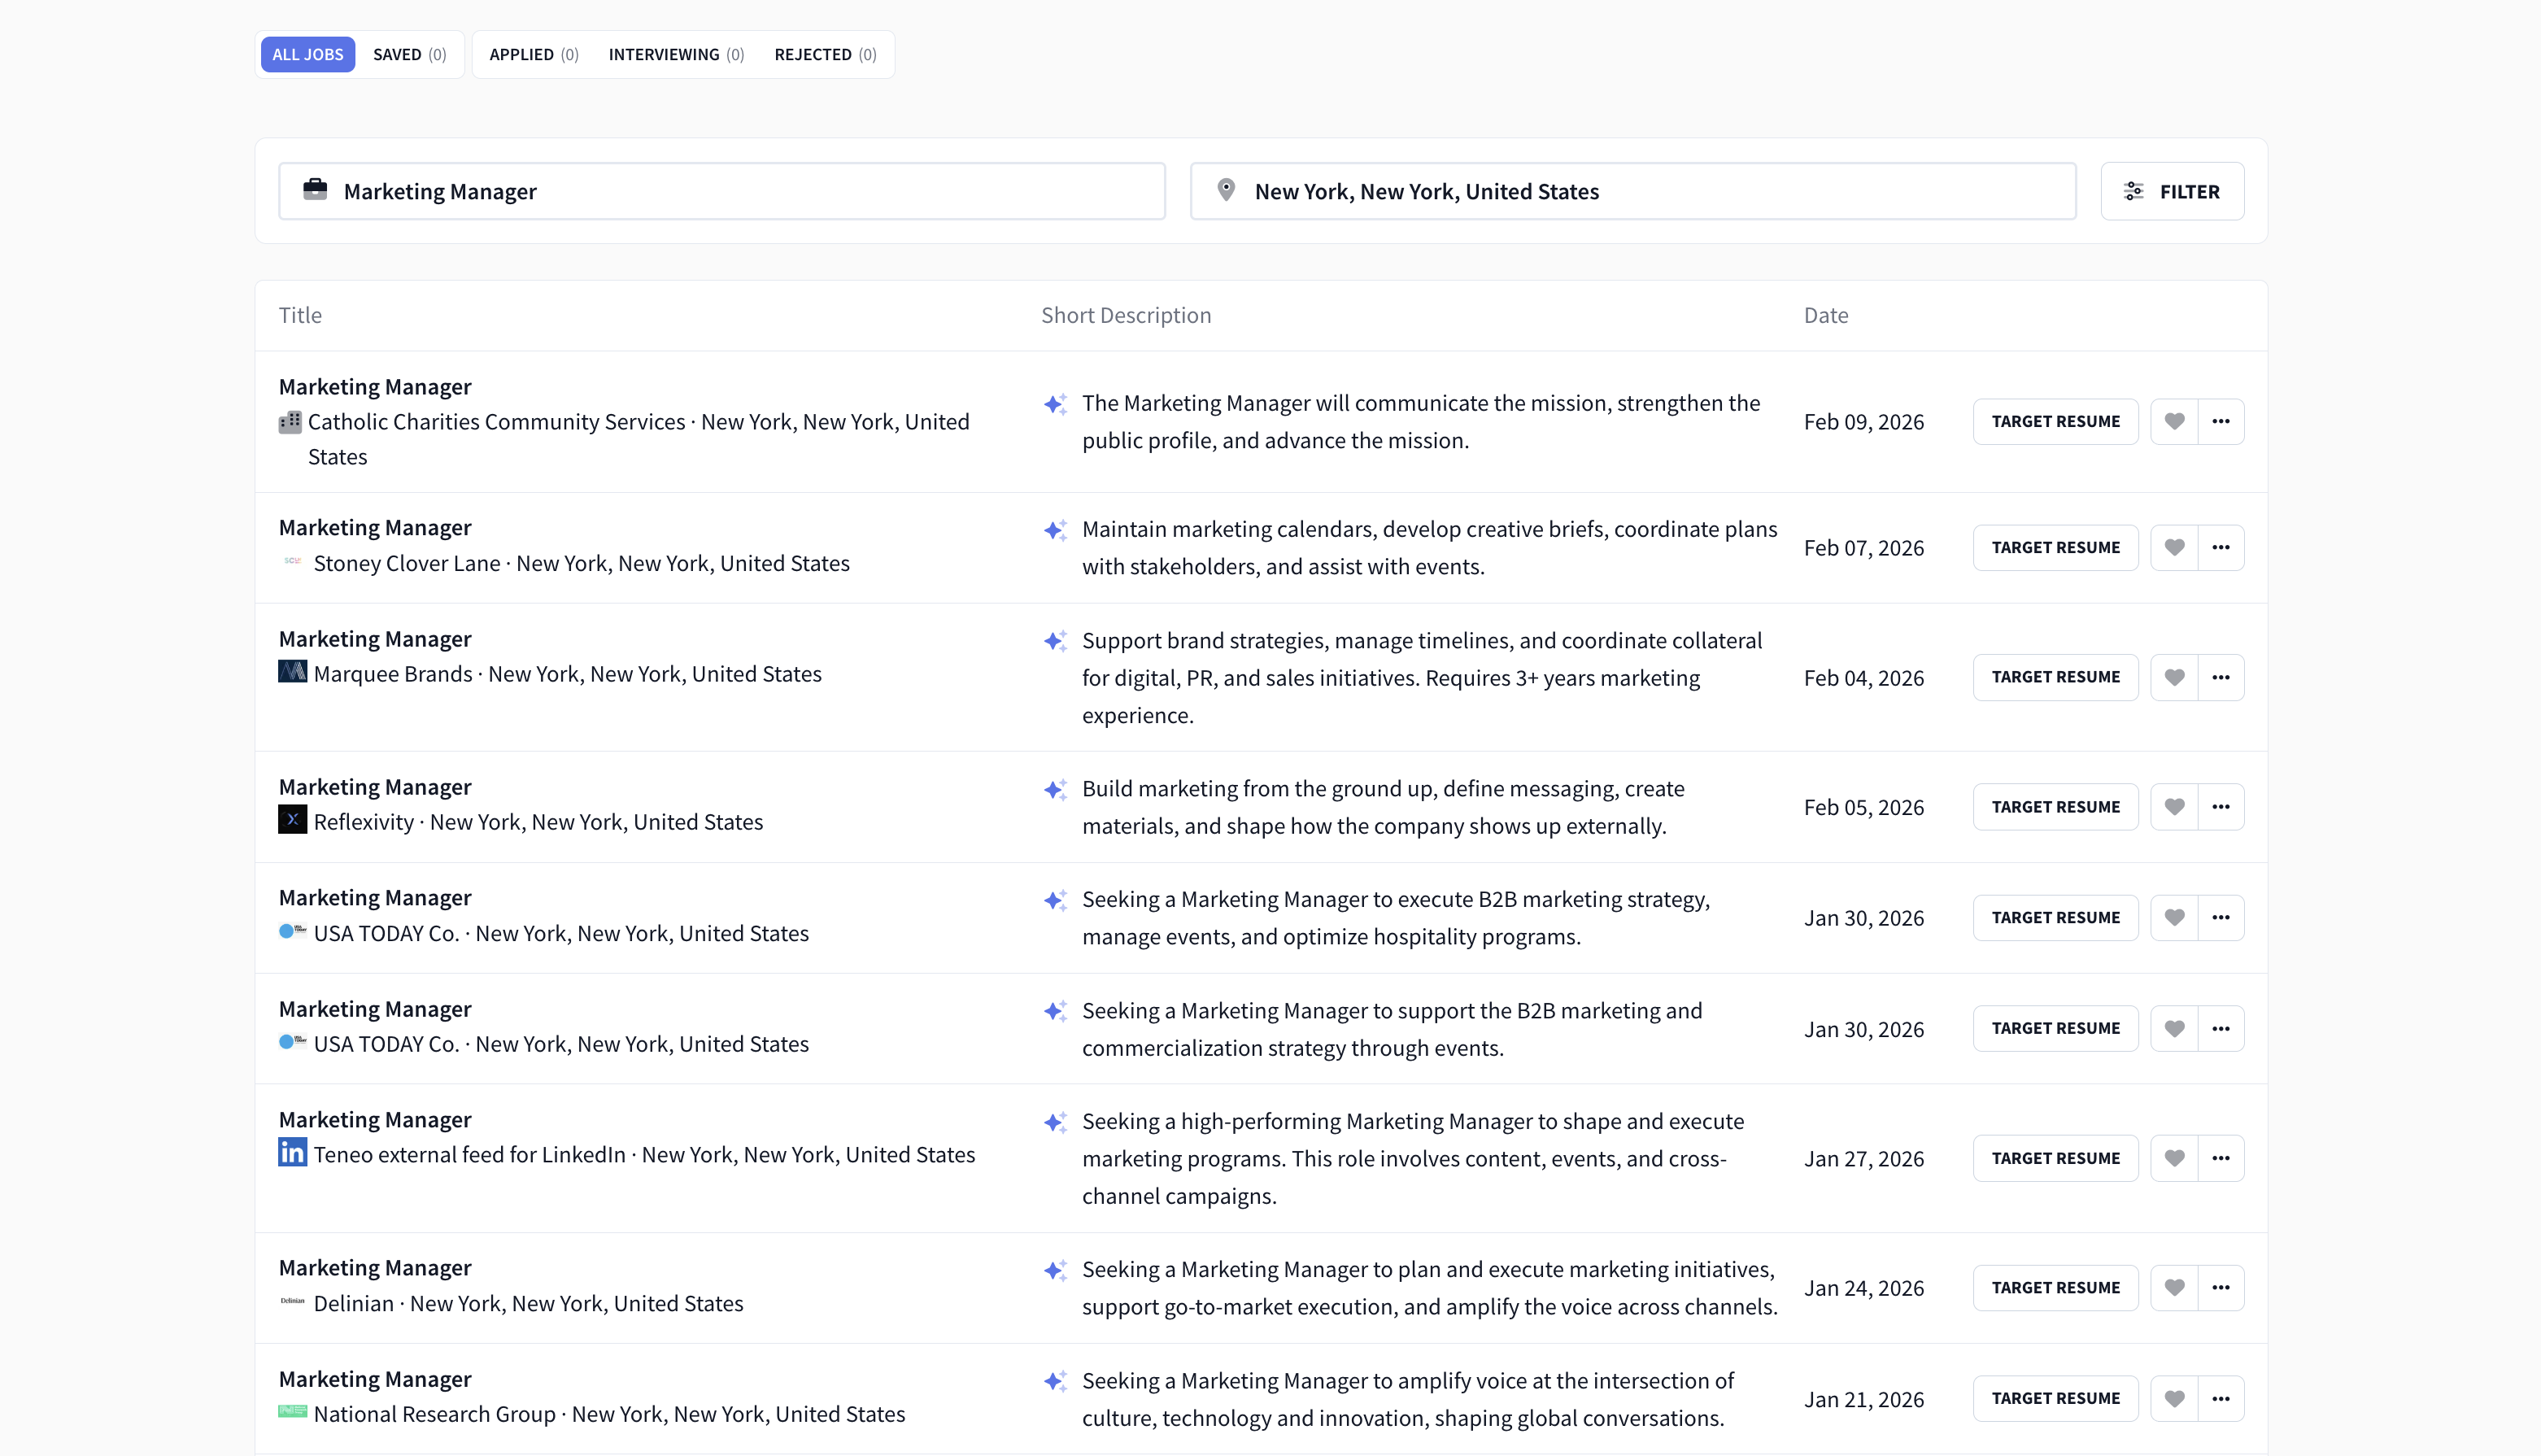Screen dimensions: 2541x1456
Task: Click the location pin icon
Action: [x=1226, y=190]
